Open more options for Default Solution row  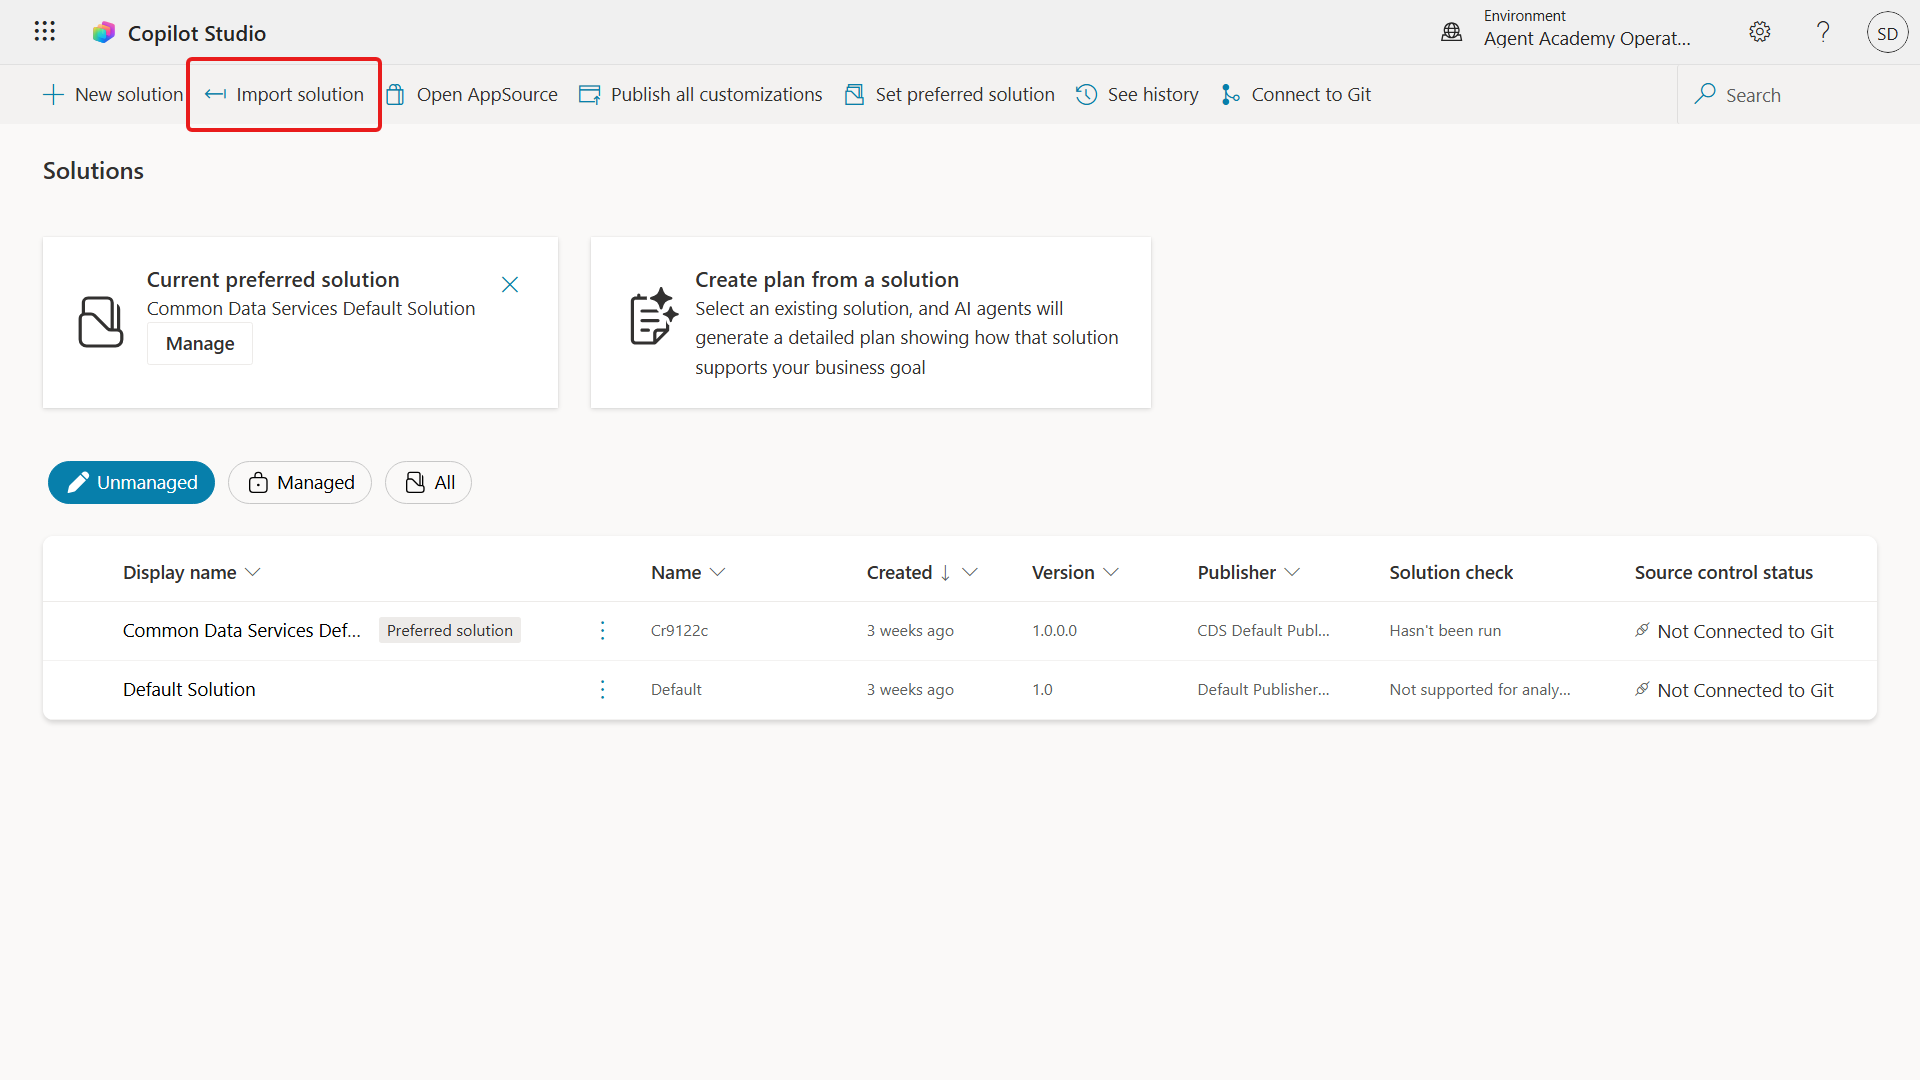coord(603,689)
